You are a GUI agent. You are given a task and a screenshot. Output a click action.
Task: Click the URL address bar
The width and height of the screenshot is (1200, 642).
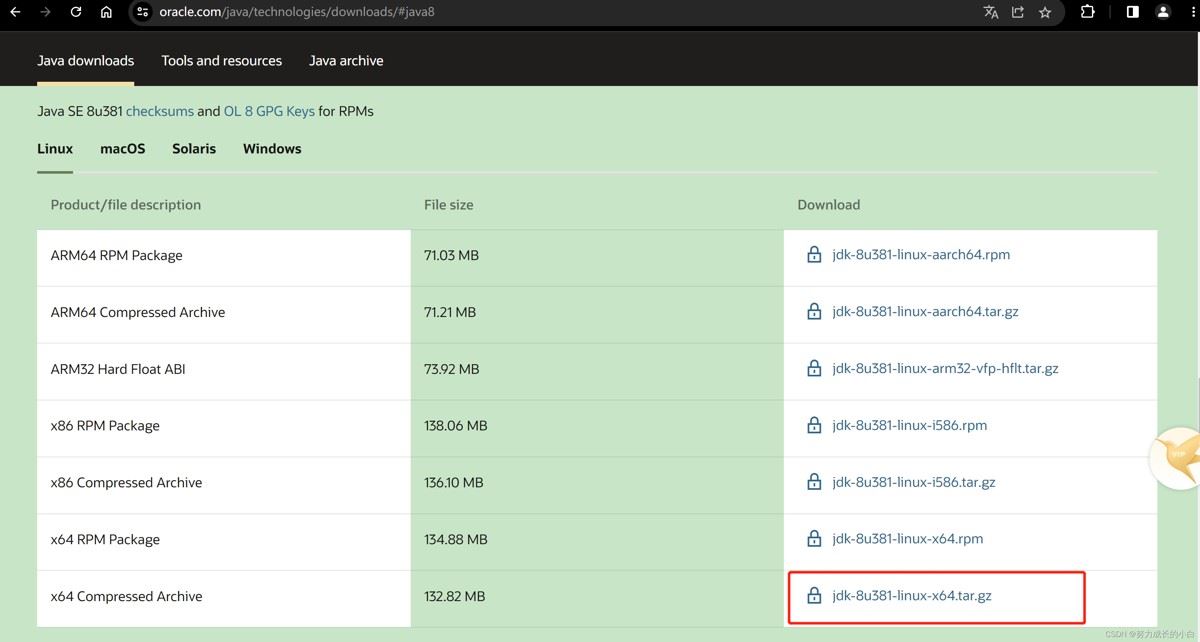[500, 12]
